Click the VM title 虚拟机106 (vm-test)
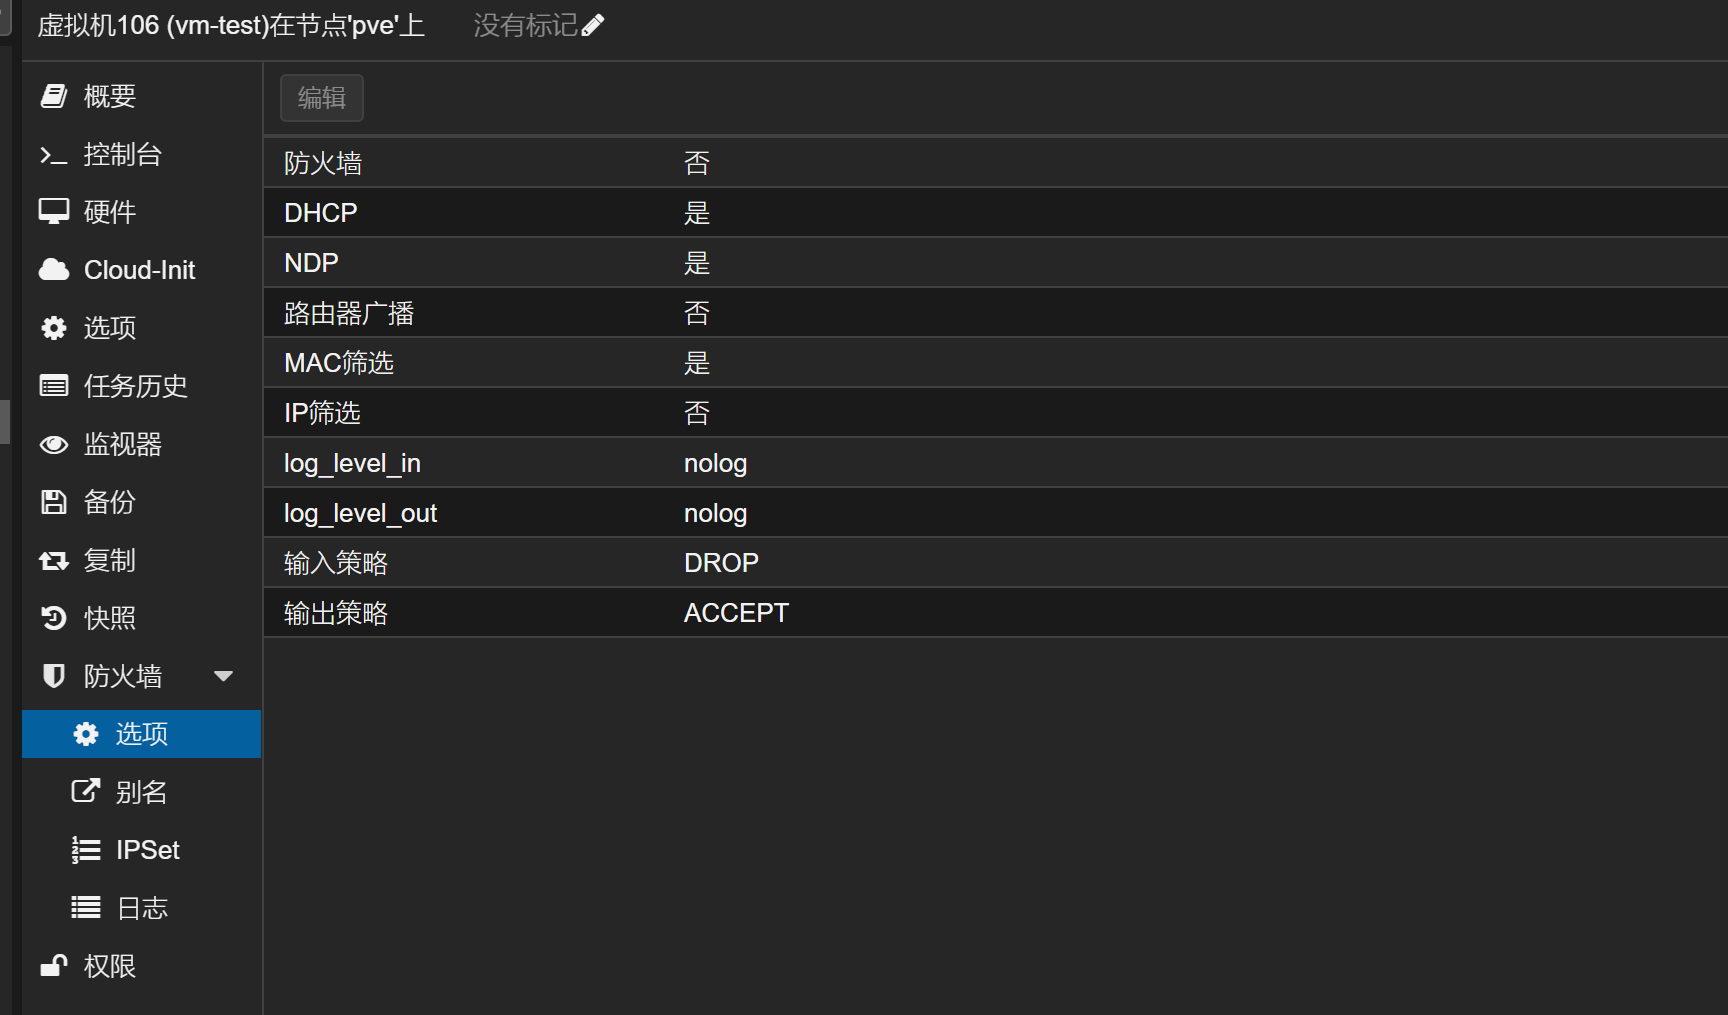 (x=231, y=26)
